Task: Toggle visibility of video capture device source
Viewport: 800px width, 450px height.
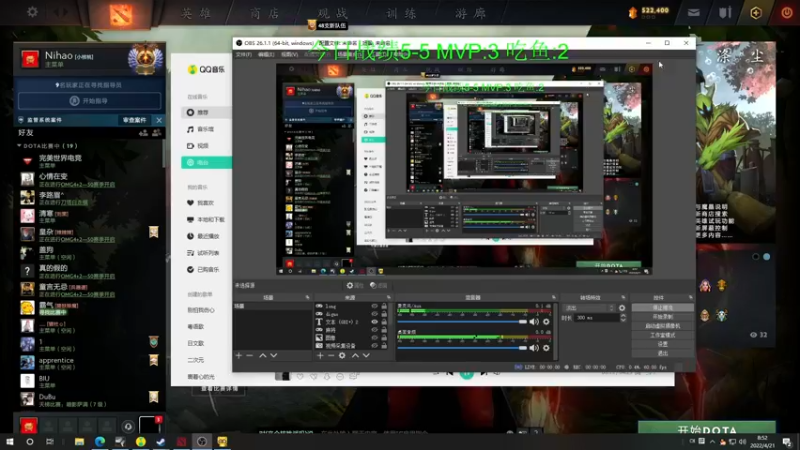Action: click(374, 345)
